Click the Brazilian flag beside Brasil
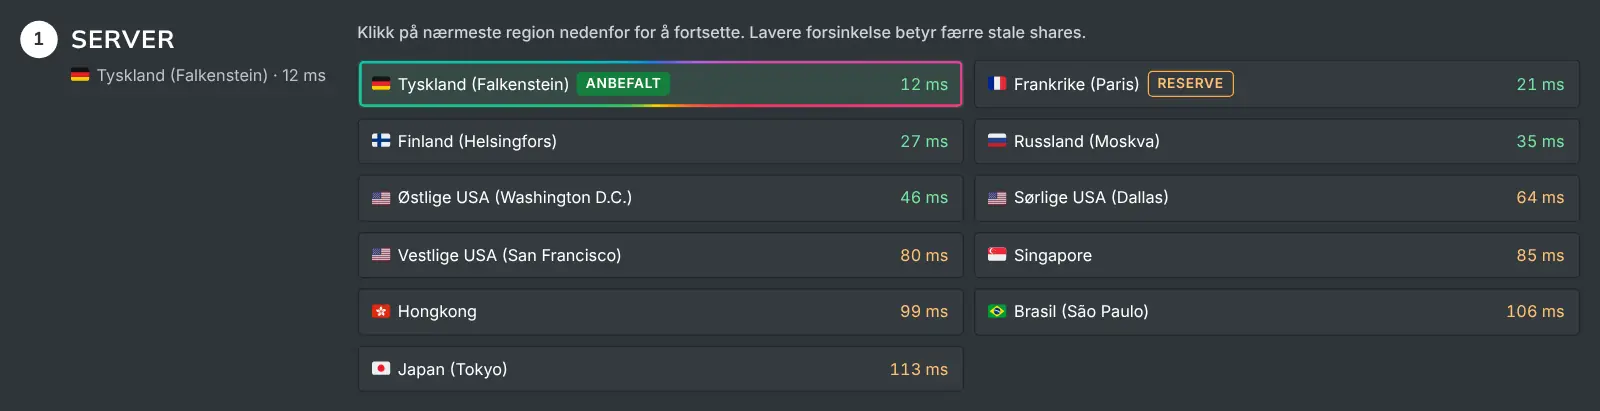Image resolution: width=1600 pixels, height=411 pixels. pos(997,311)
